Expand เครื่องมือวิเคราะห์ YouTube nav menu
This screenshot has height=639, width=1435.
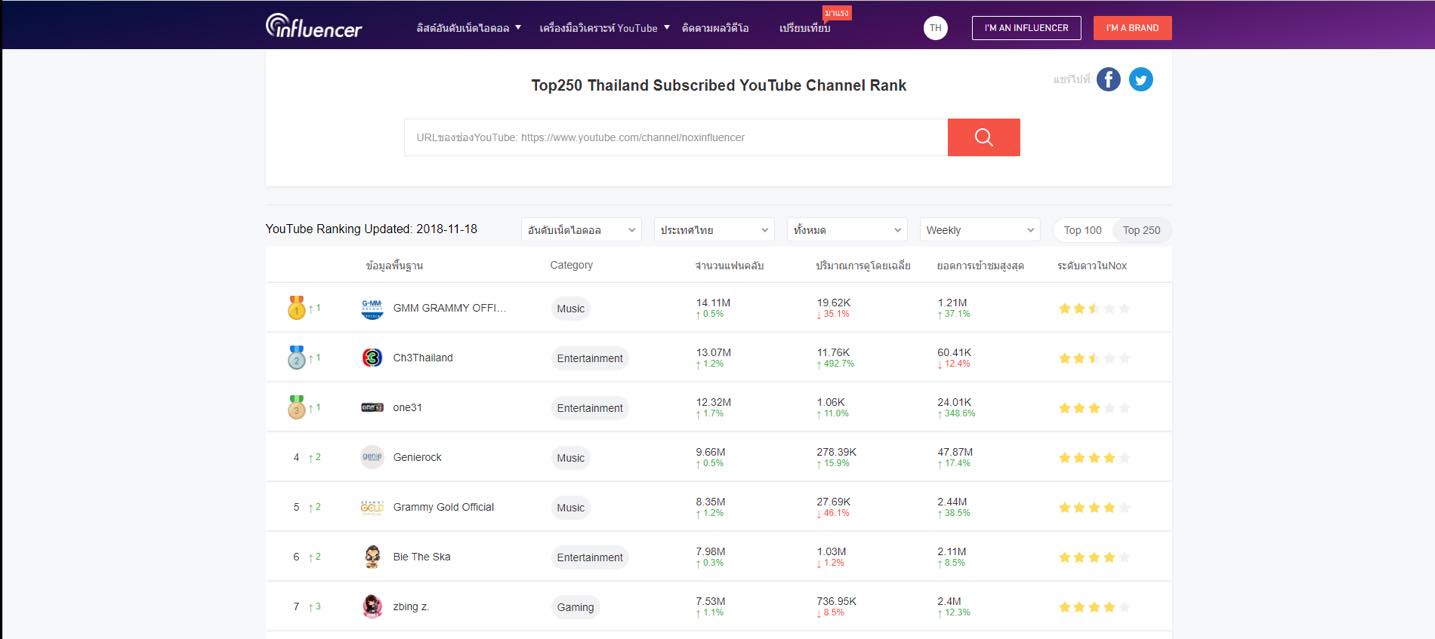pyautogui.click(x=604, y=28)
